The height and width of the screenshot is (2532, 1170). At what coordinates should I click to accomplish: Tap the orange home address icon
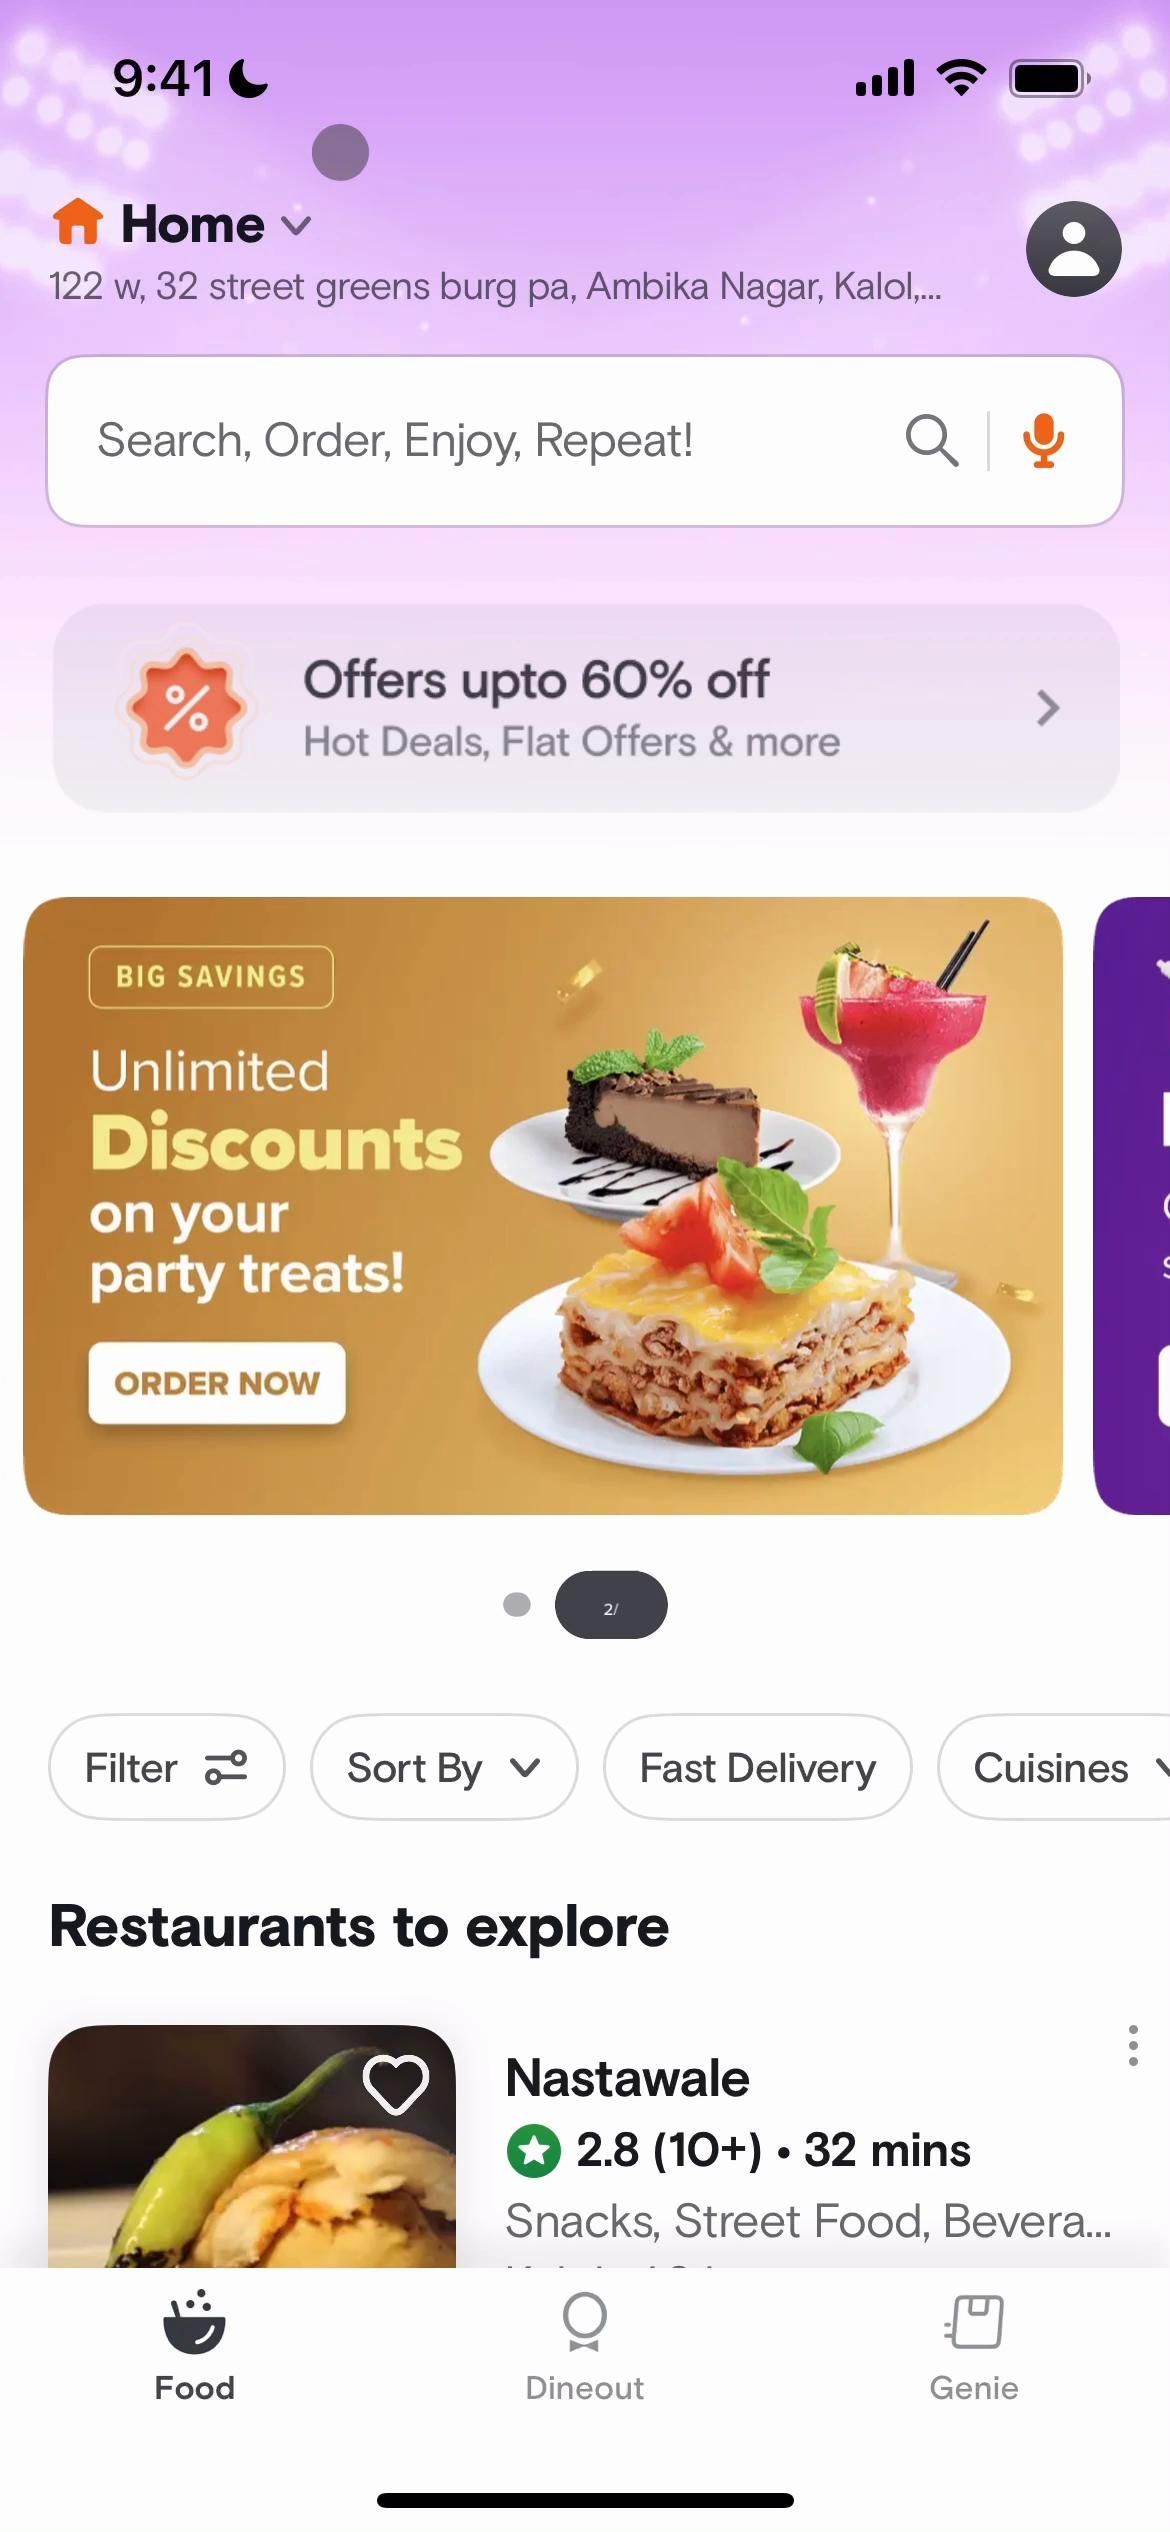[x=78, y=222]
